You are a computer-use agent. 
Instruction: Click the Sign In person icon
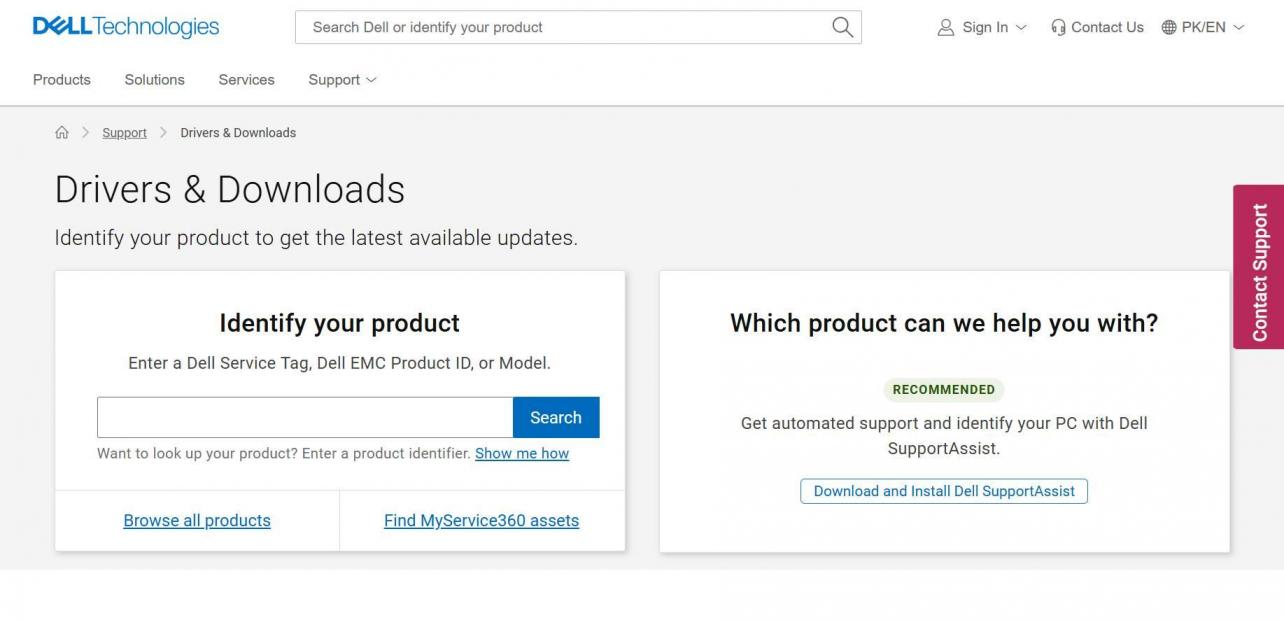tap(945, 28)
